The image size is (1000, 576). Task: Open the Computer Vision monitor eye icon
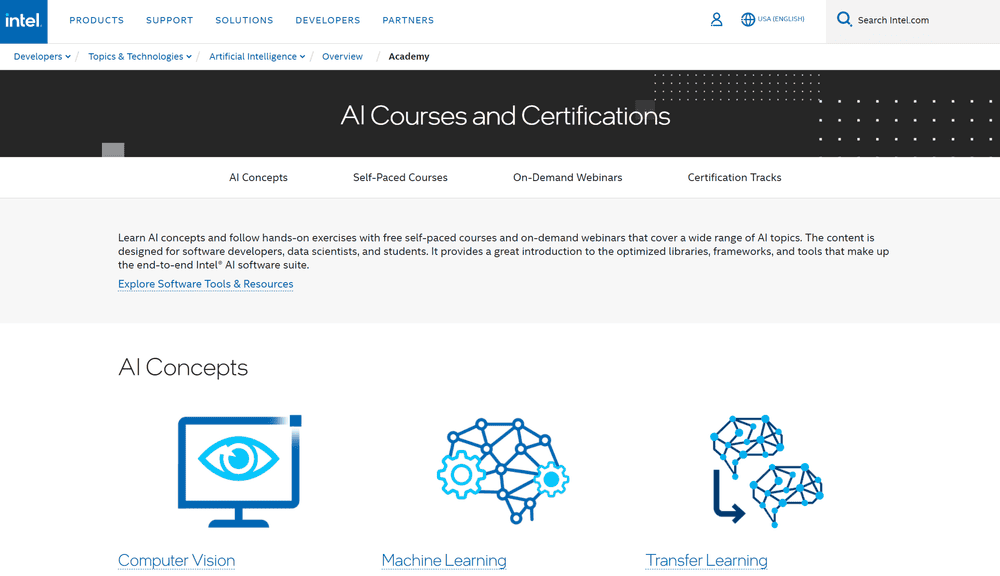tap(239, 471)
